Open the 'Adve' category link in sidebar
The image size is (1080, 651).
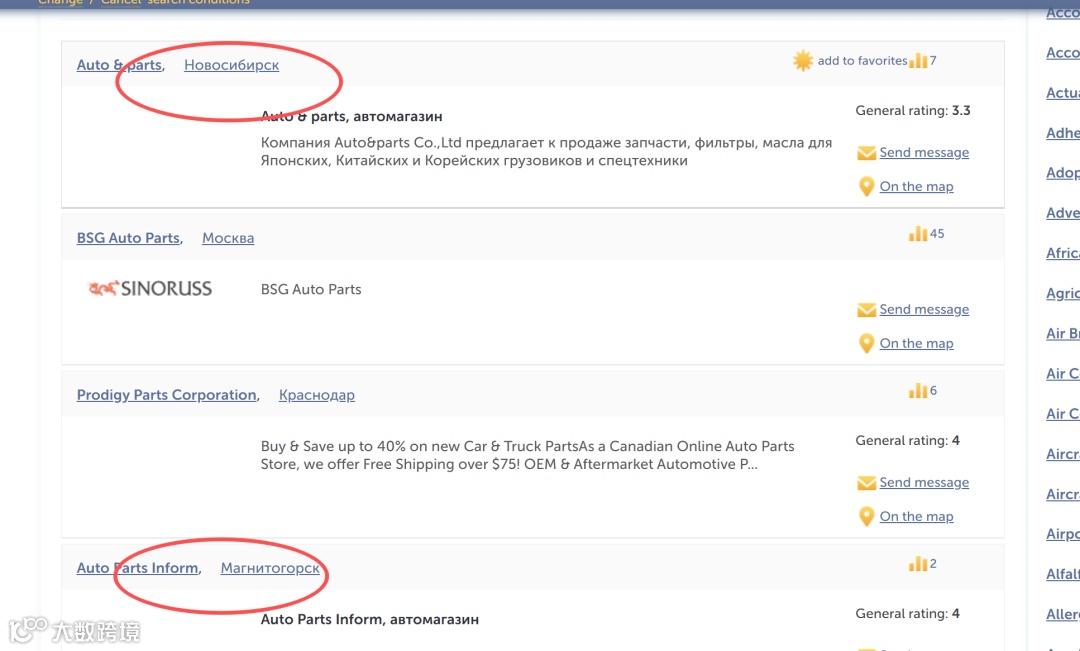pos(1063,213)
